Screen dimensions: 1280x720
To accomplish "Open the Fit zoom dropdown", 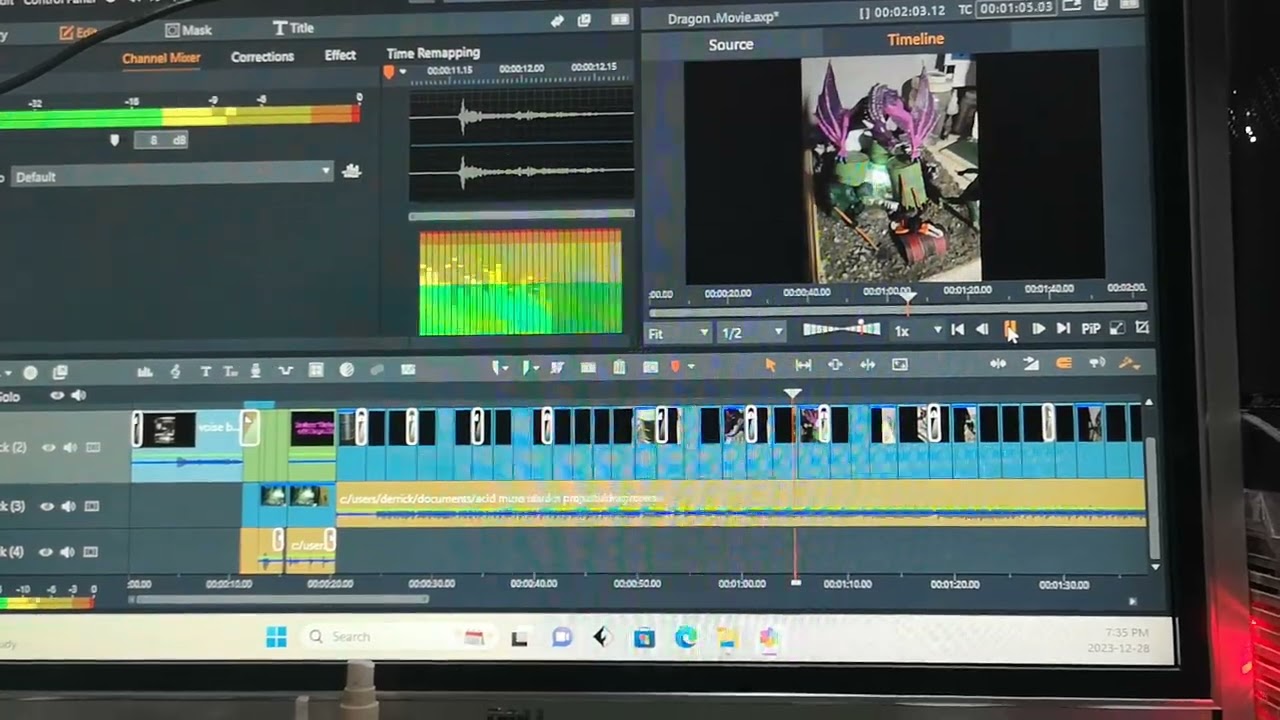I will (x=679, y=333).
